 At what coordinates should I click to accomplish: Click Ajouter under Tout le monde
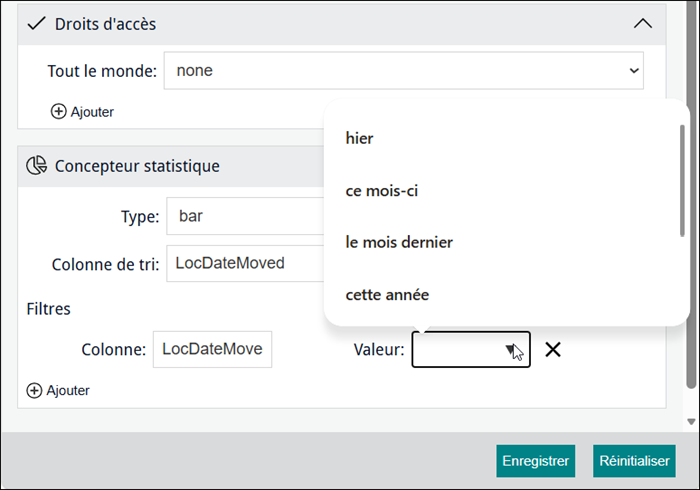[x=82, y=112]
